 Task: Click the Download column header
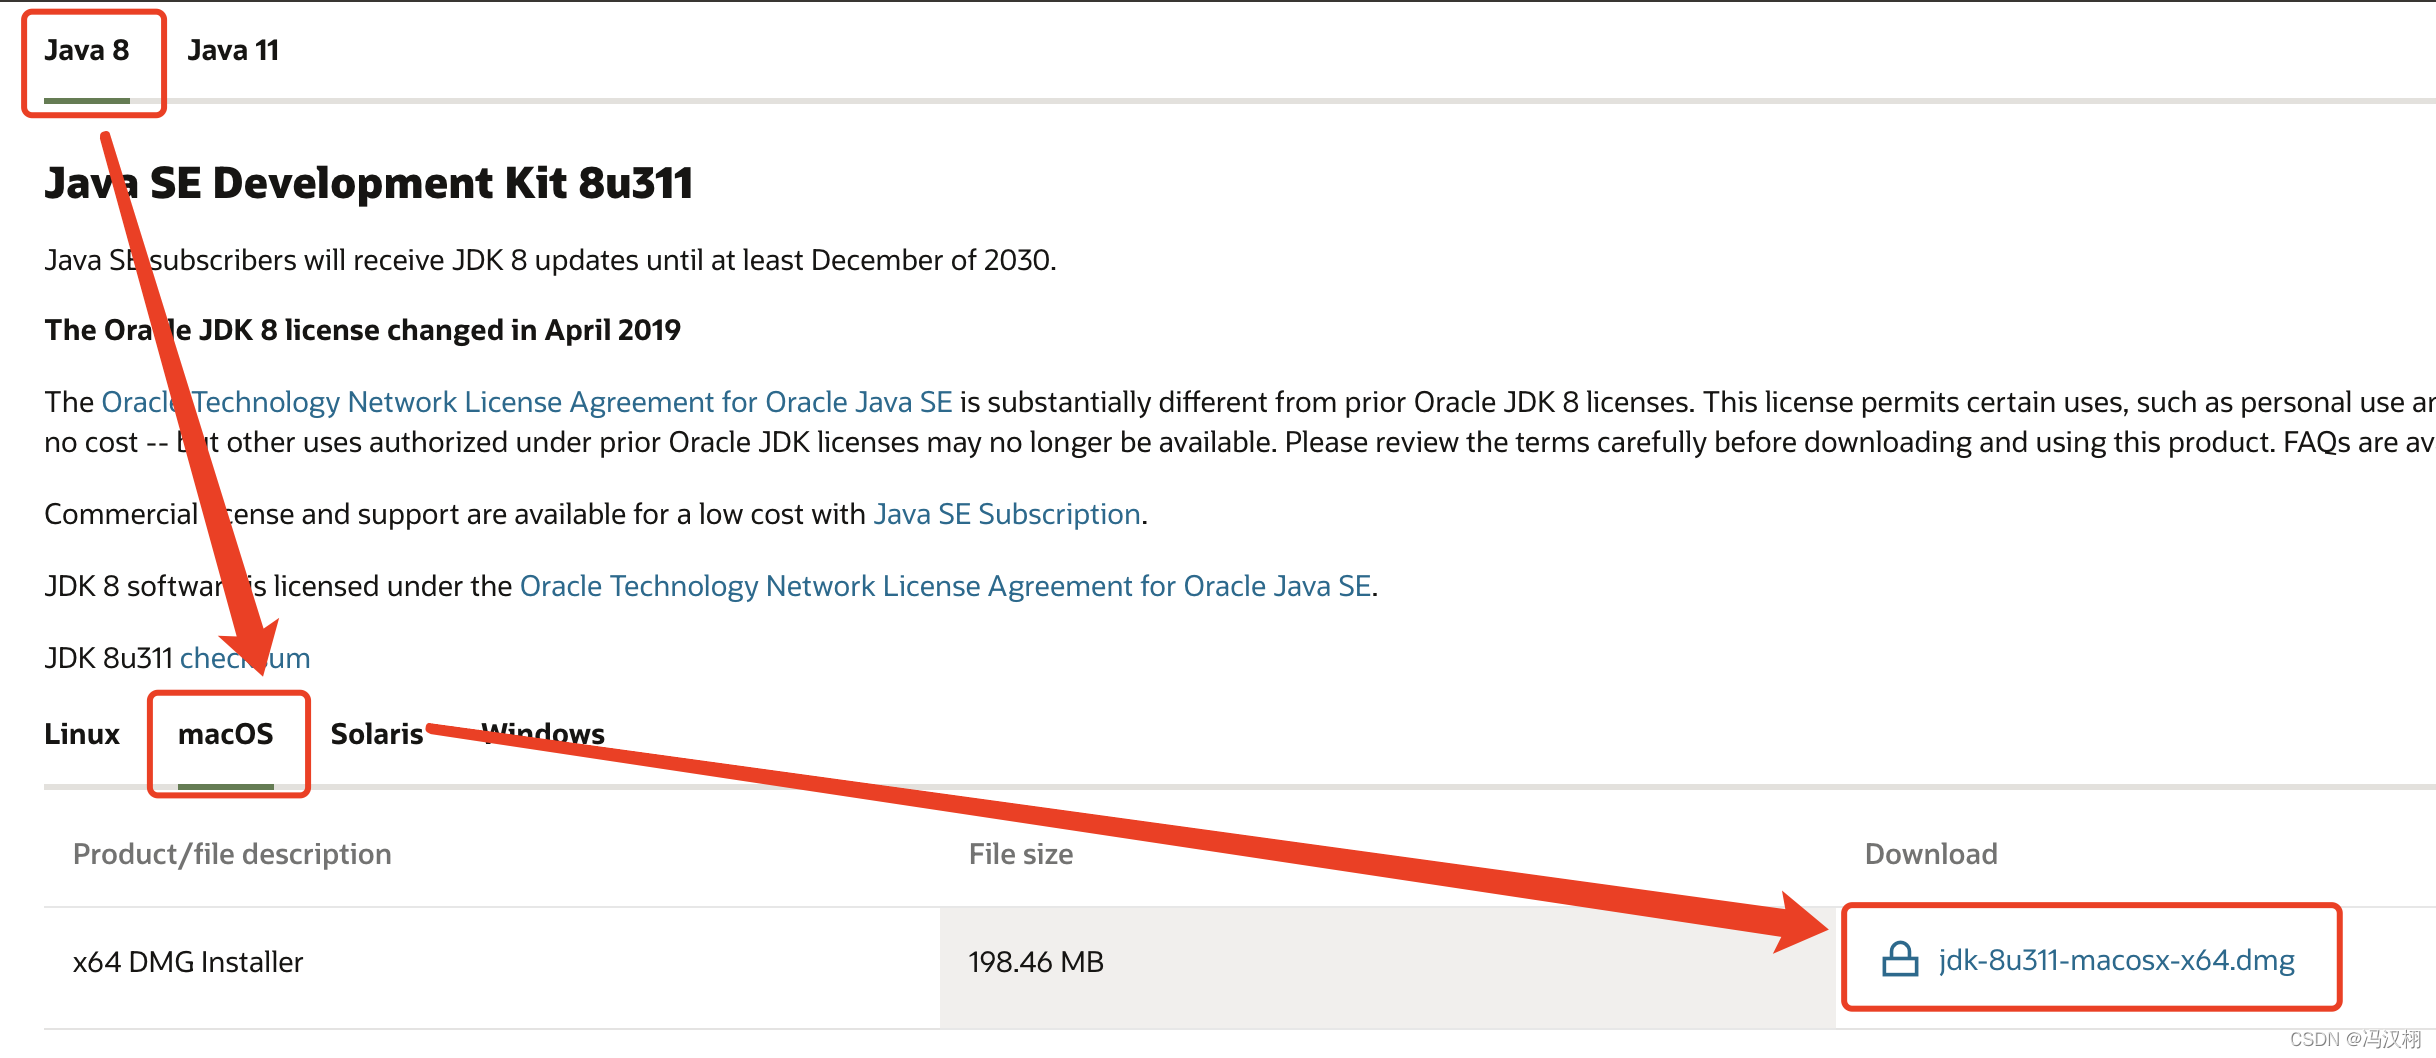(1931, 854)
